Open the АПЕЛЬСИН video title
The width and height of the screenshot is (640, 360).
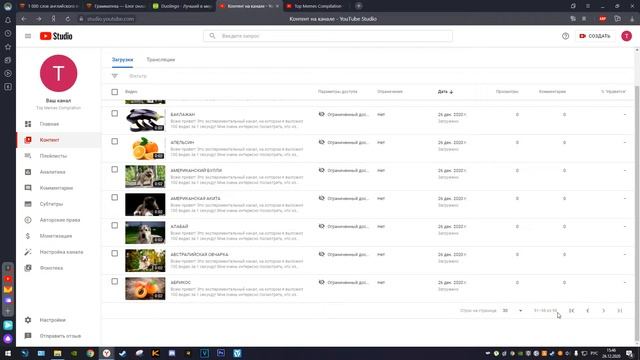pos(182,142)
